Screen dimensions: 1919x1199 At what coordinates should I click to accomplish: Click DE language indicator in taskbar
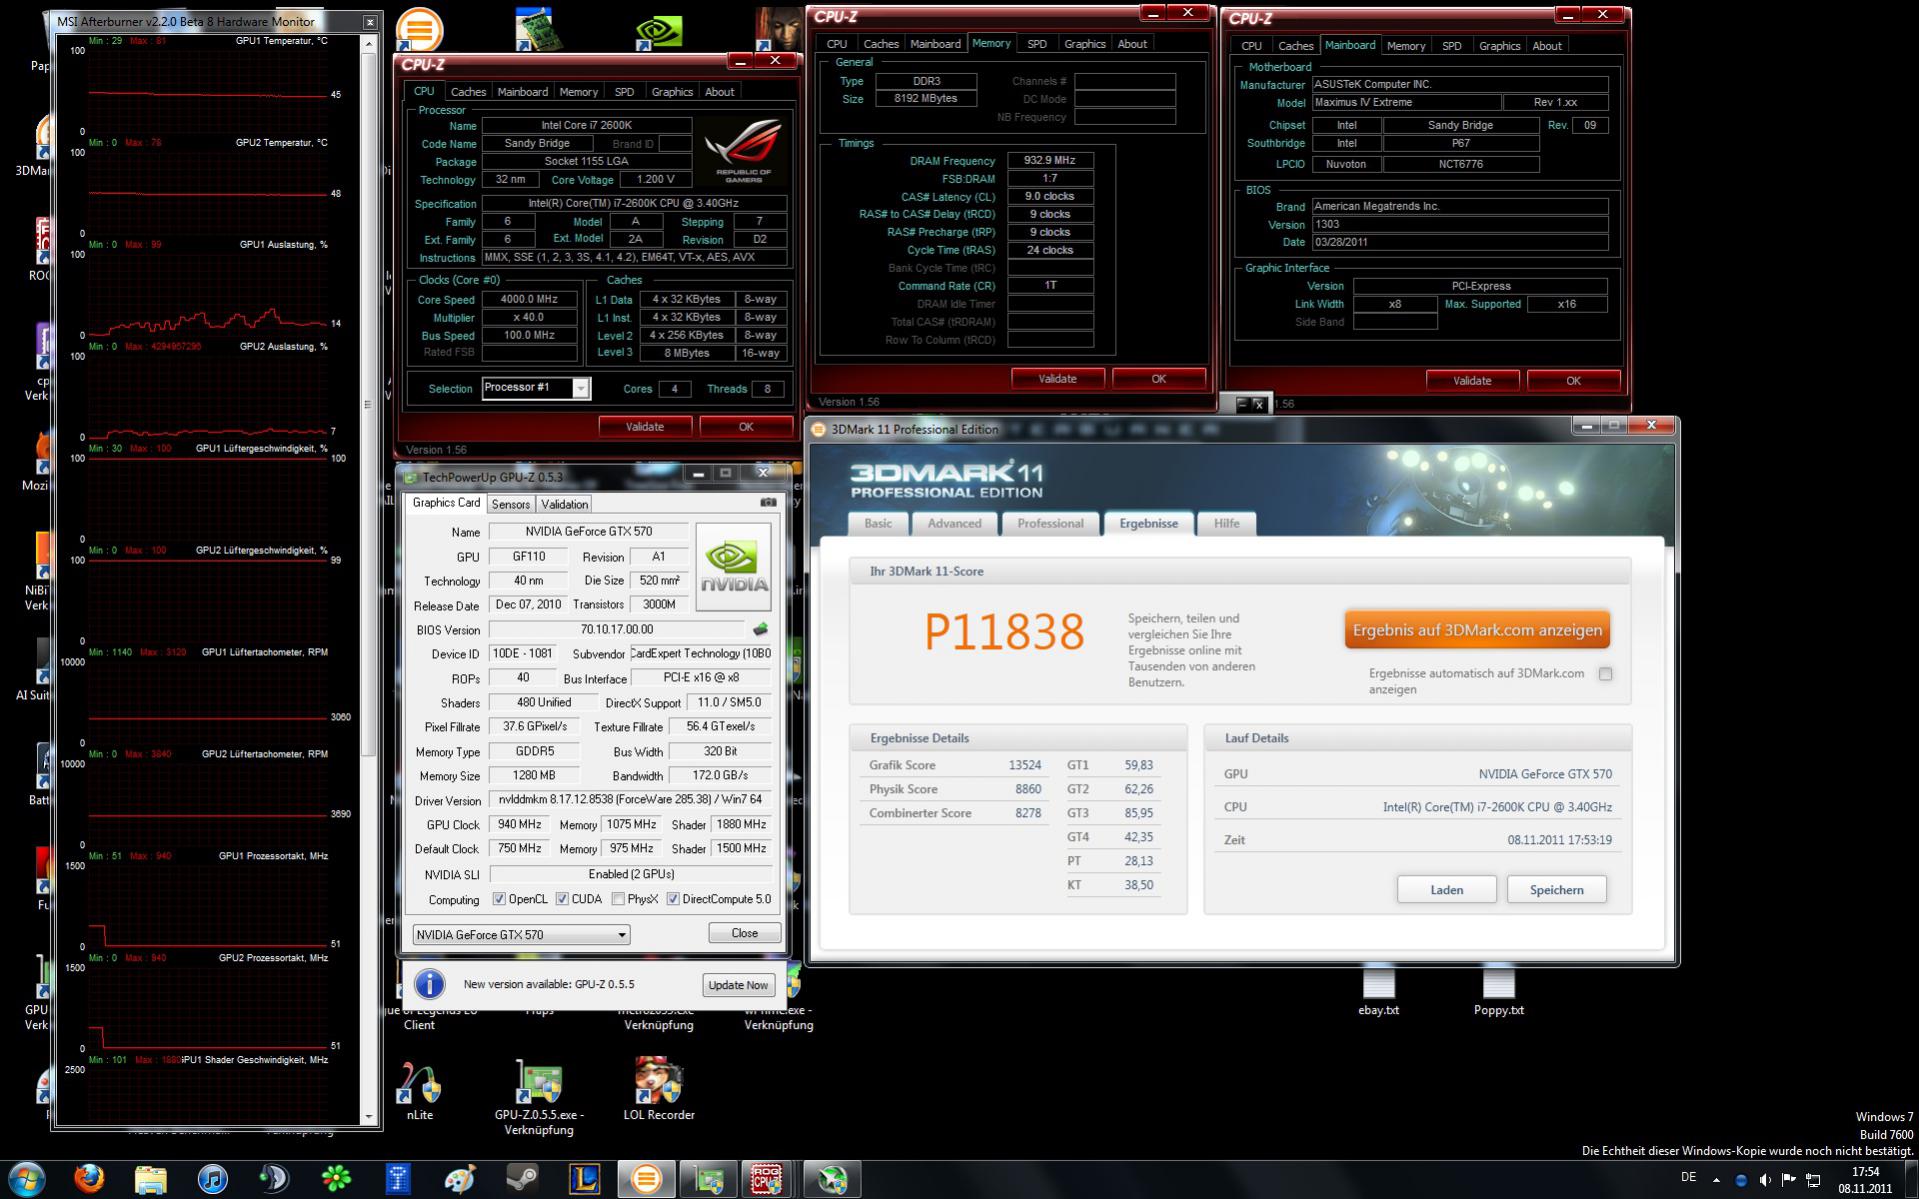pyautogui.click(x=1688, y=1178)
